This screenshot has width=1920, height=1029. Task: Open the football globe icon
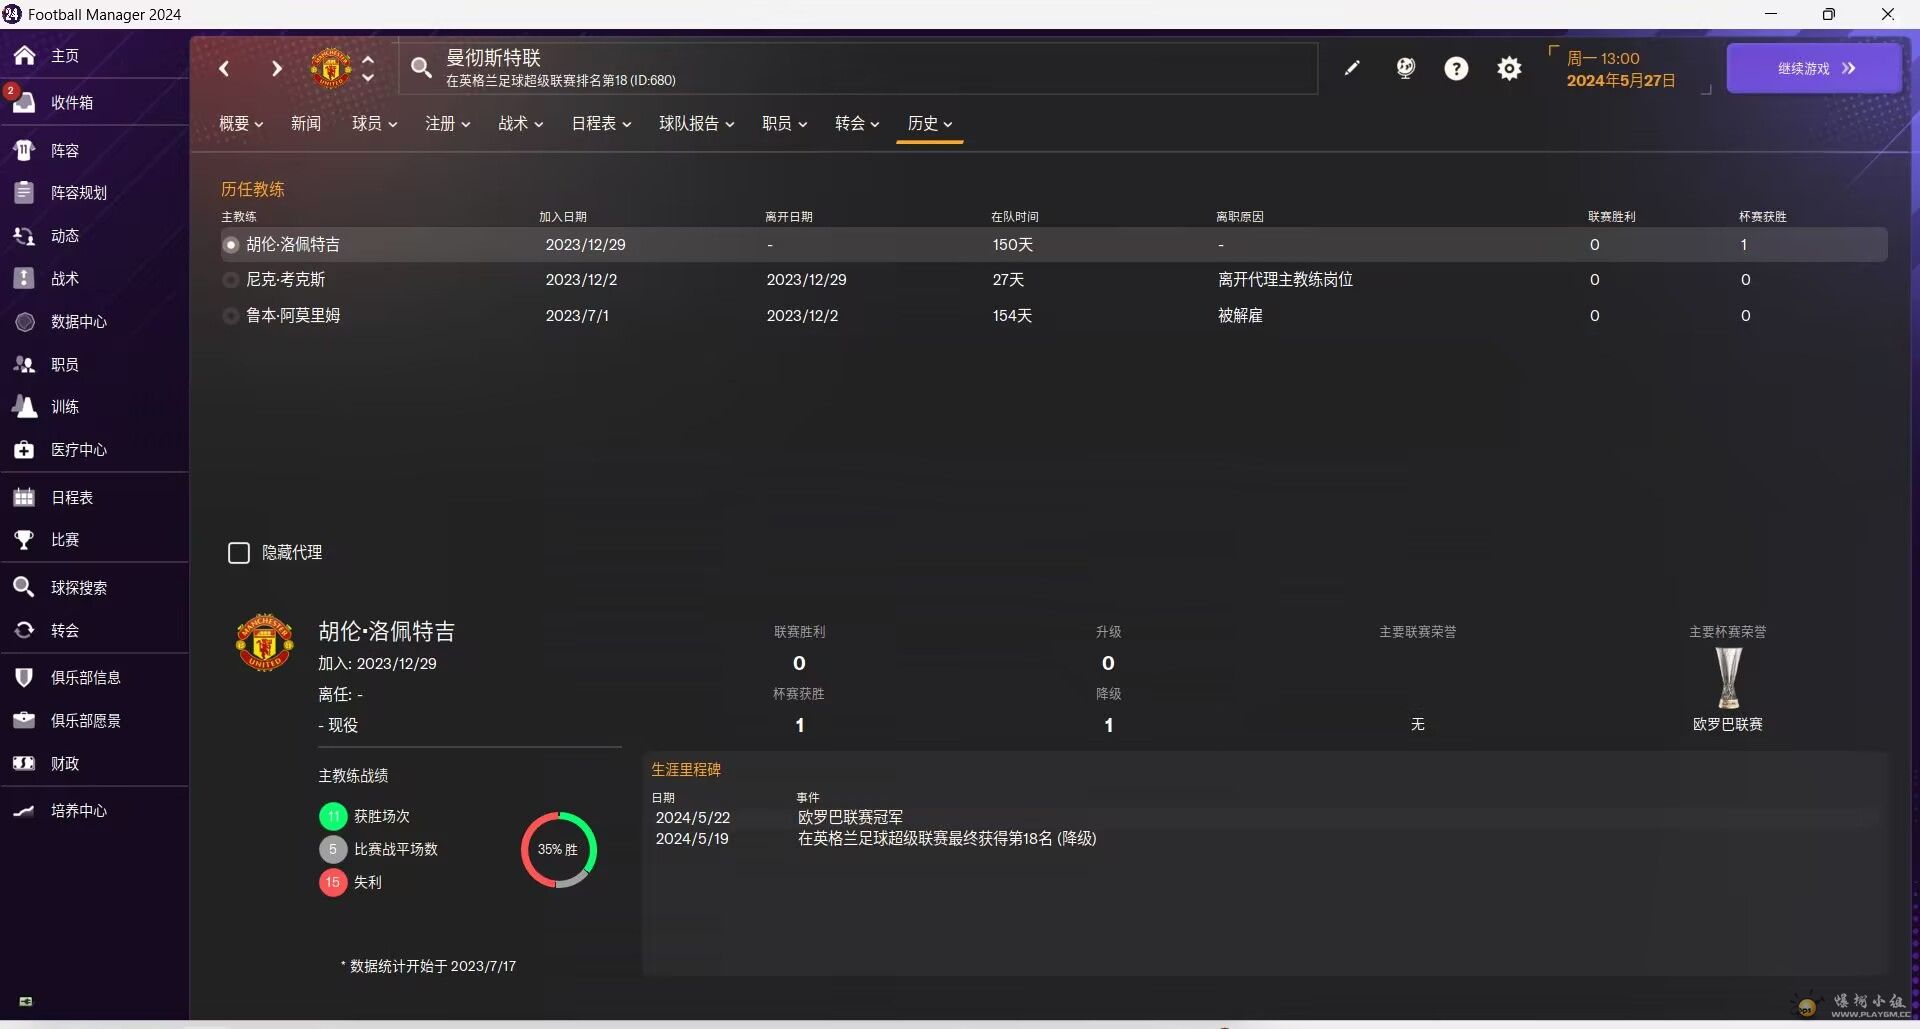(x=1405, y=68)
